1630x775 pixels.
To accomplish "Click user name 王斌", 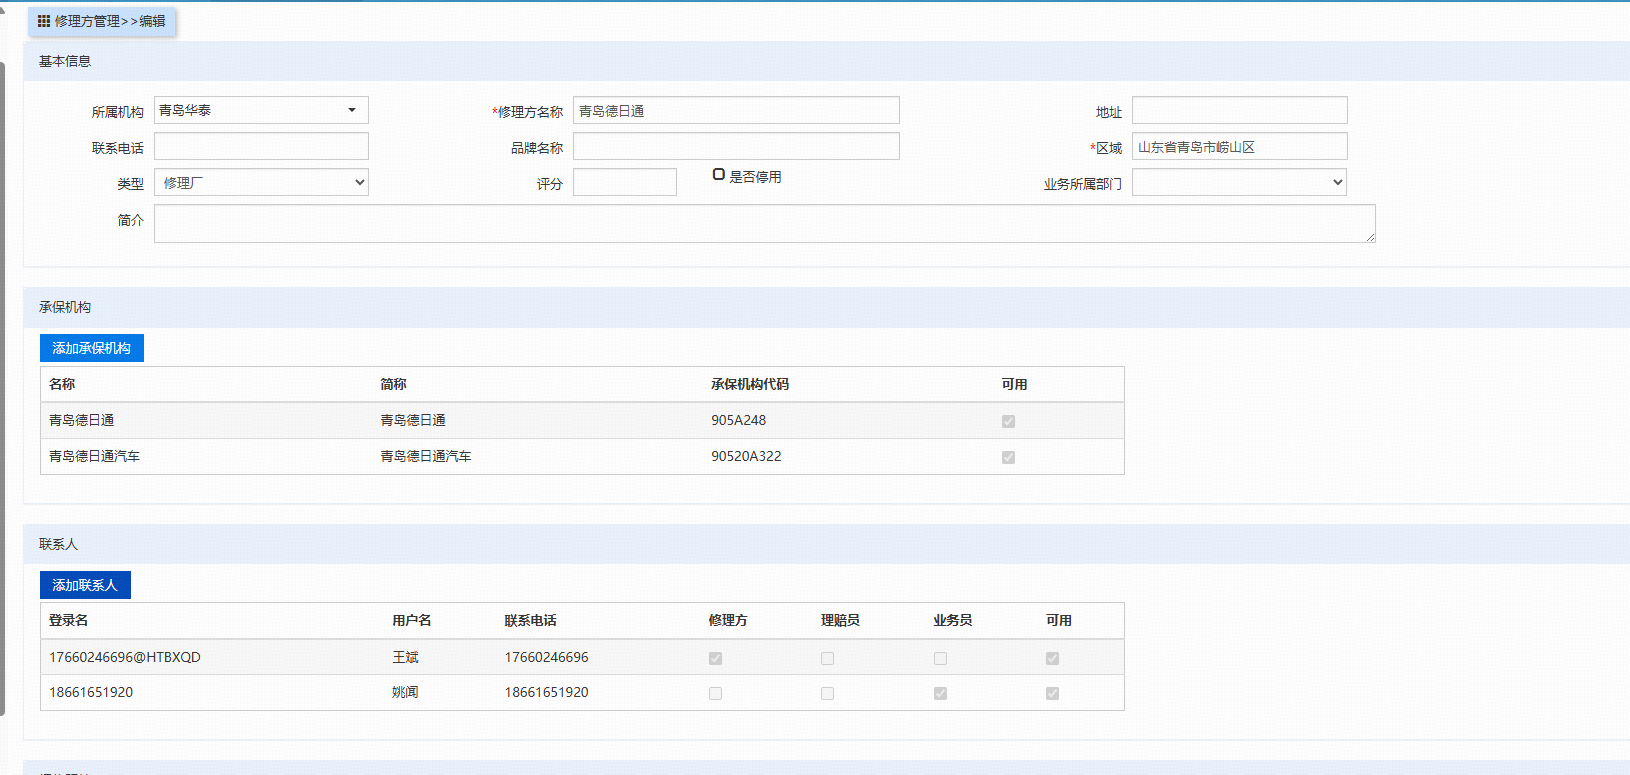I will point(405,657).
